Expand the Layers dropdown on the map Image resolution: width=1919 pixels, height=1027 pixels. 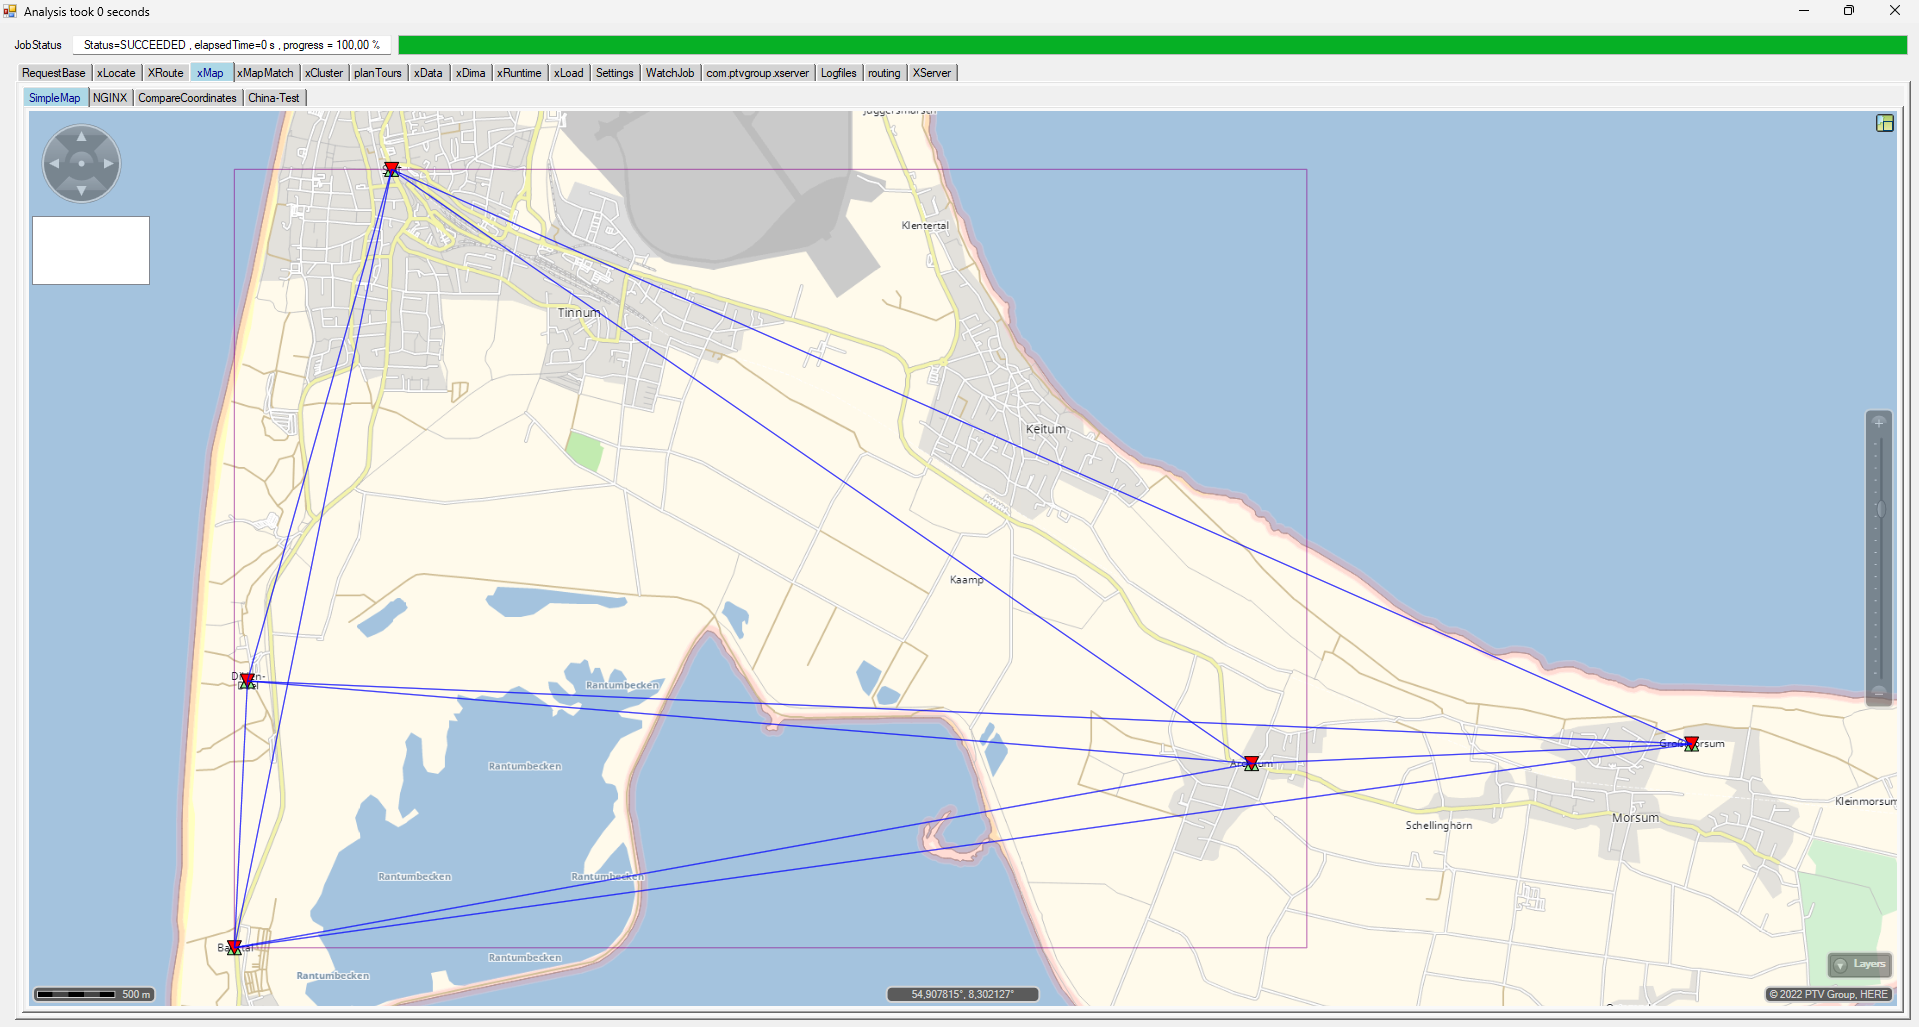(1860, 964)
